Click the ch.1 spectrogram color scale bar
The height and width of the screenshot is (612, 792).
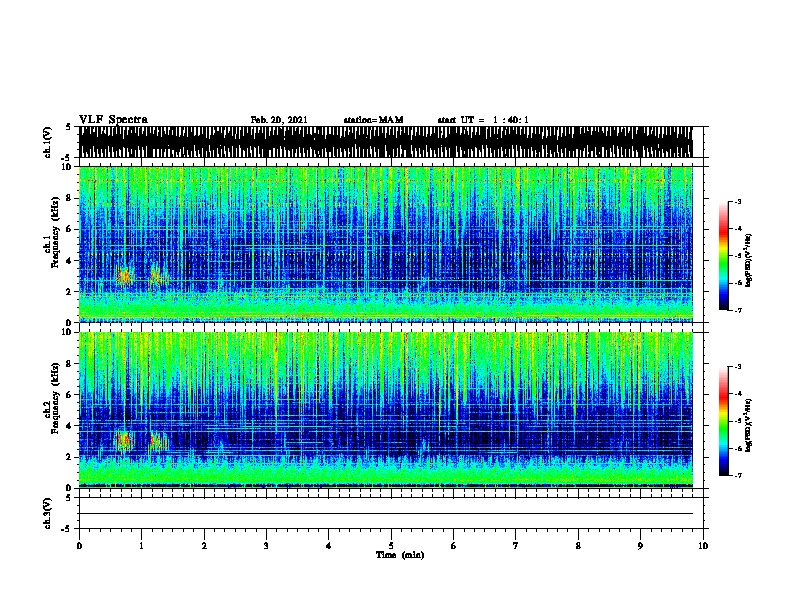point(724,256)
